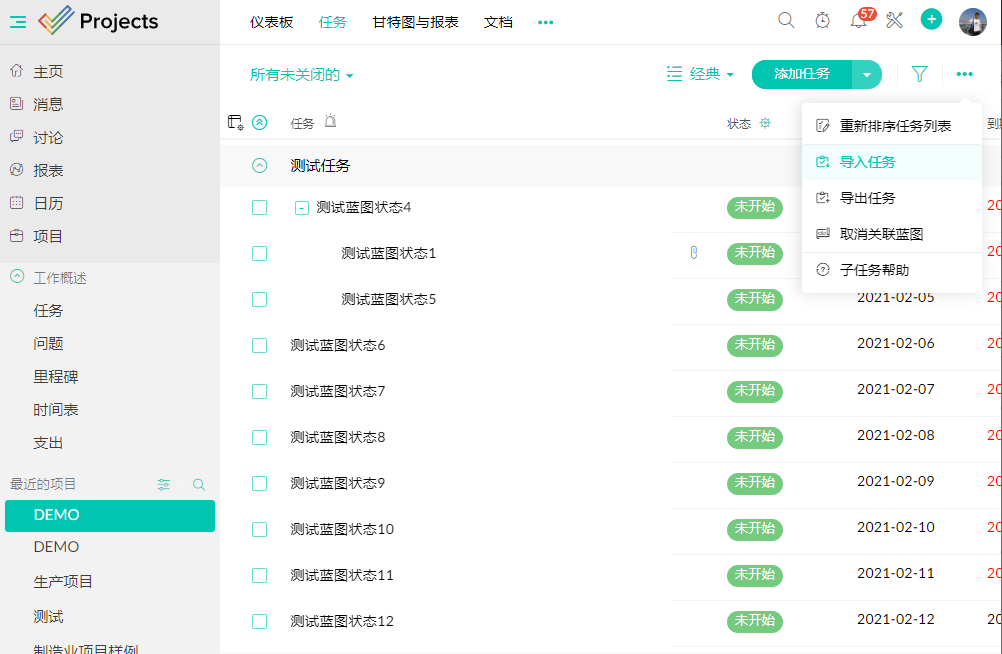The image size is (1002, 654).
Task: Click the hamburger menu icon beside Projects
Action: 18,22
